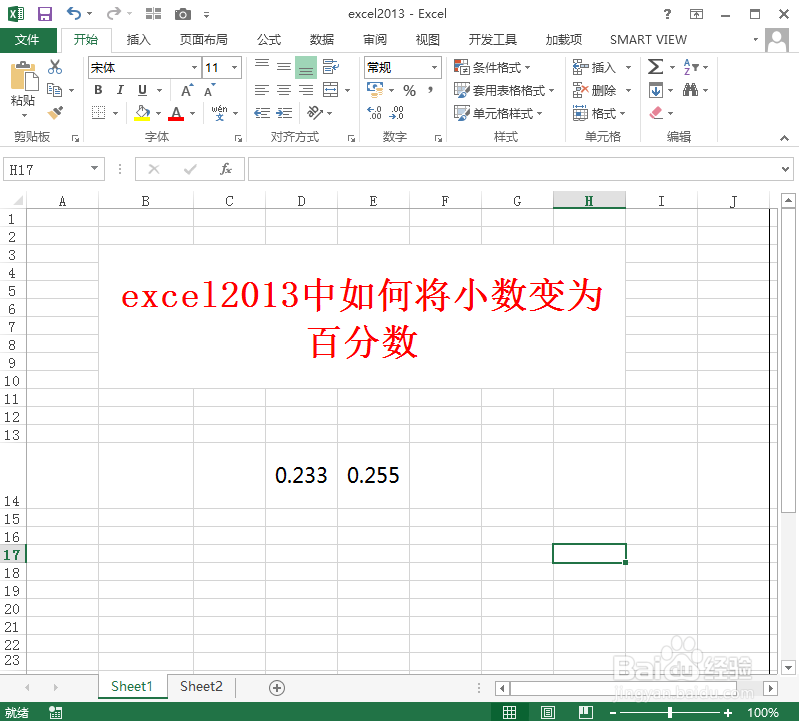
Task: Add a new sheet with the plus icon
Action: click(277, 688)
